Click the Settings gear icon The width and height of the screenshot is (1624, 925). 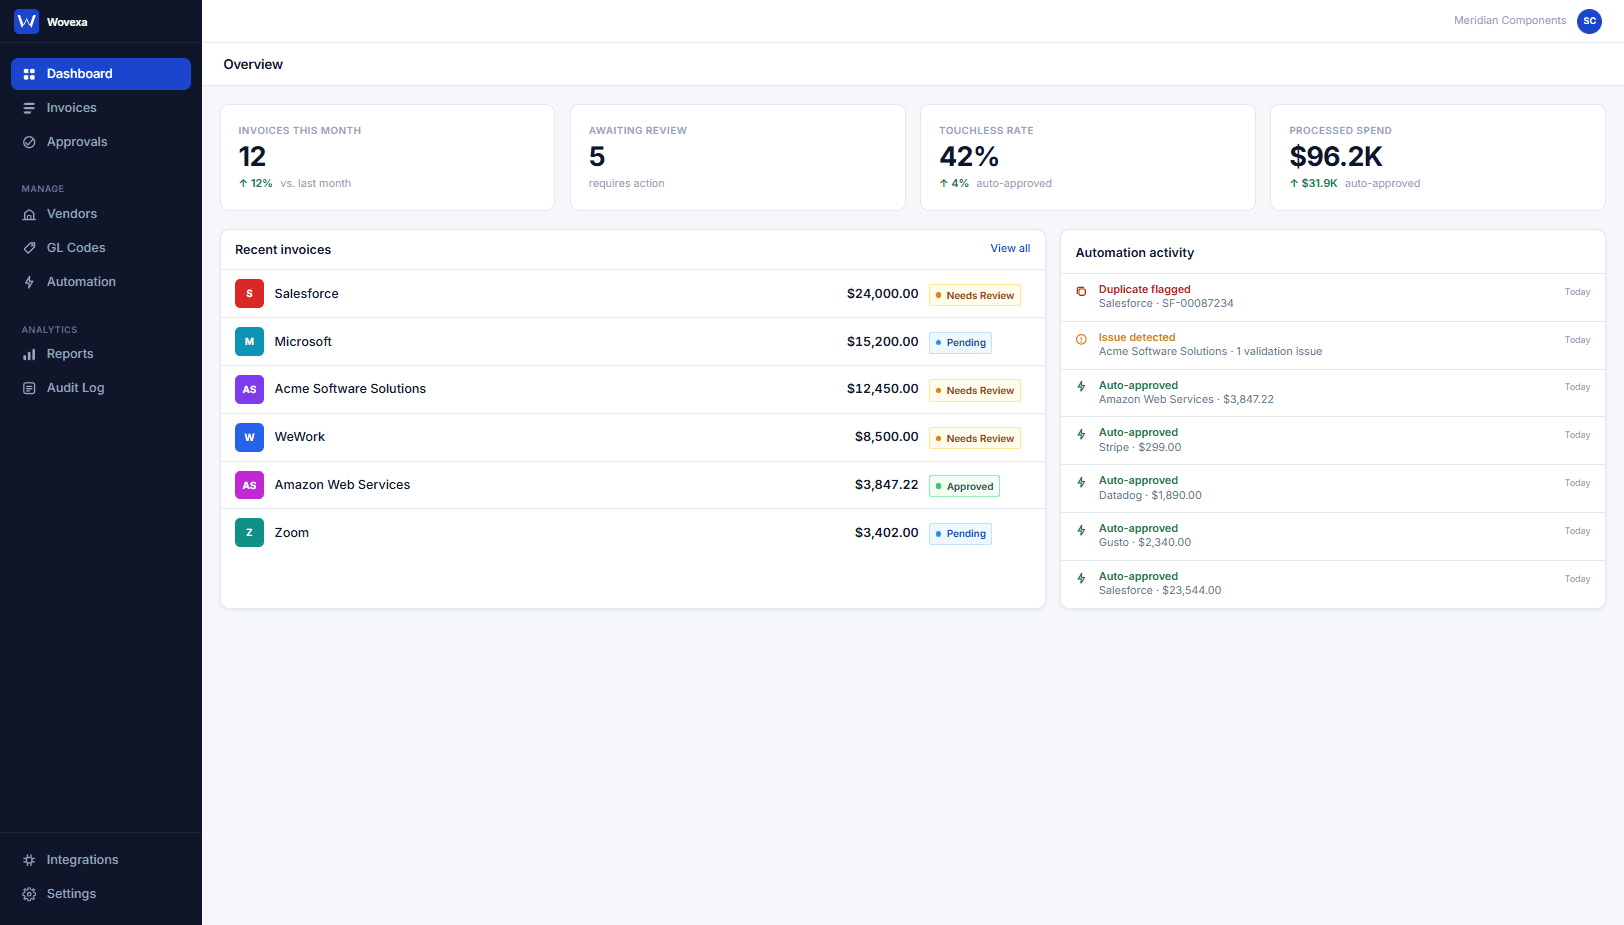(29, 893)
